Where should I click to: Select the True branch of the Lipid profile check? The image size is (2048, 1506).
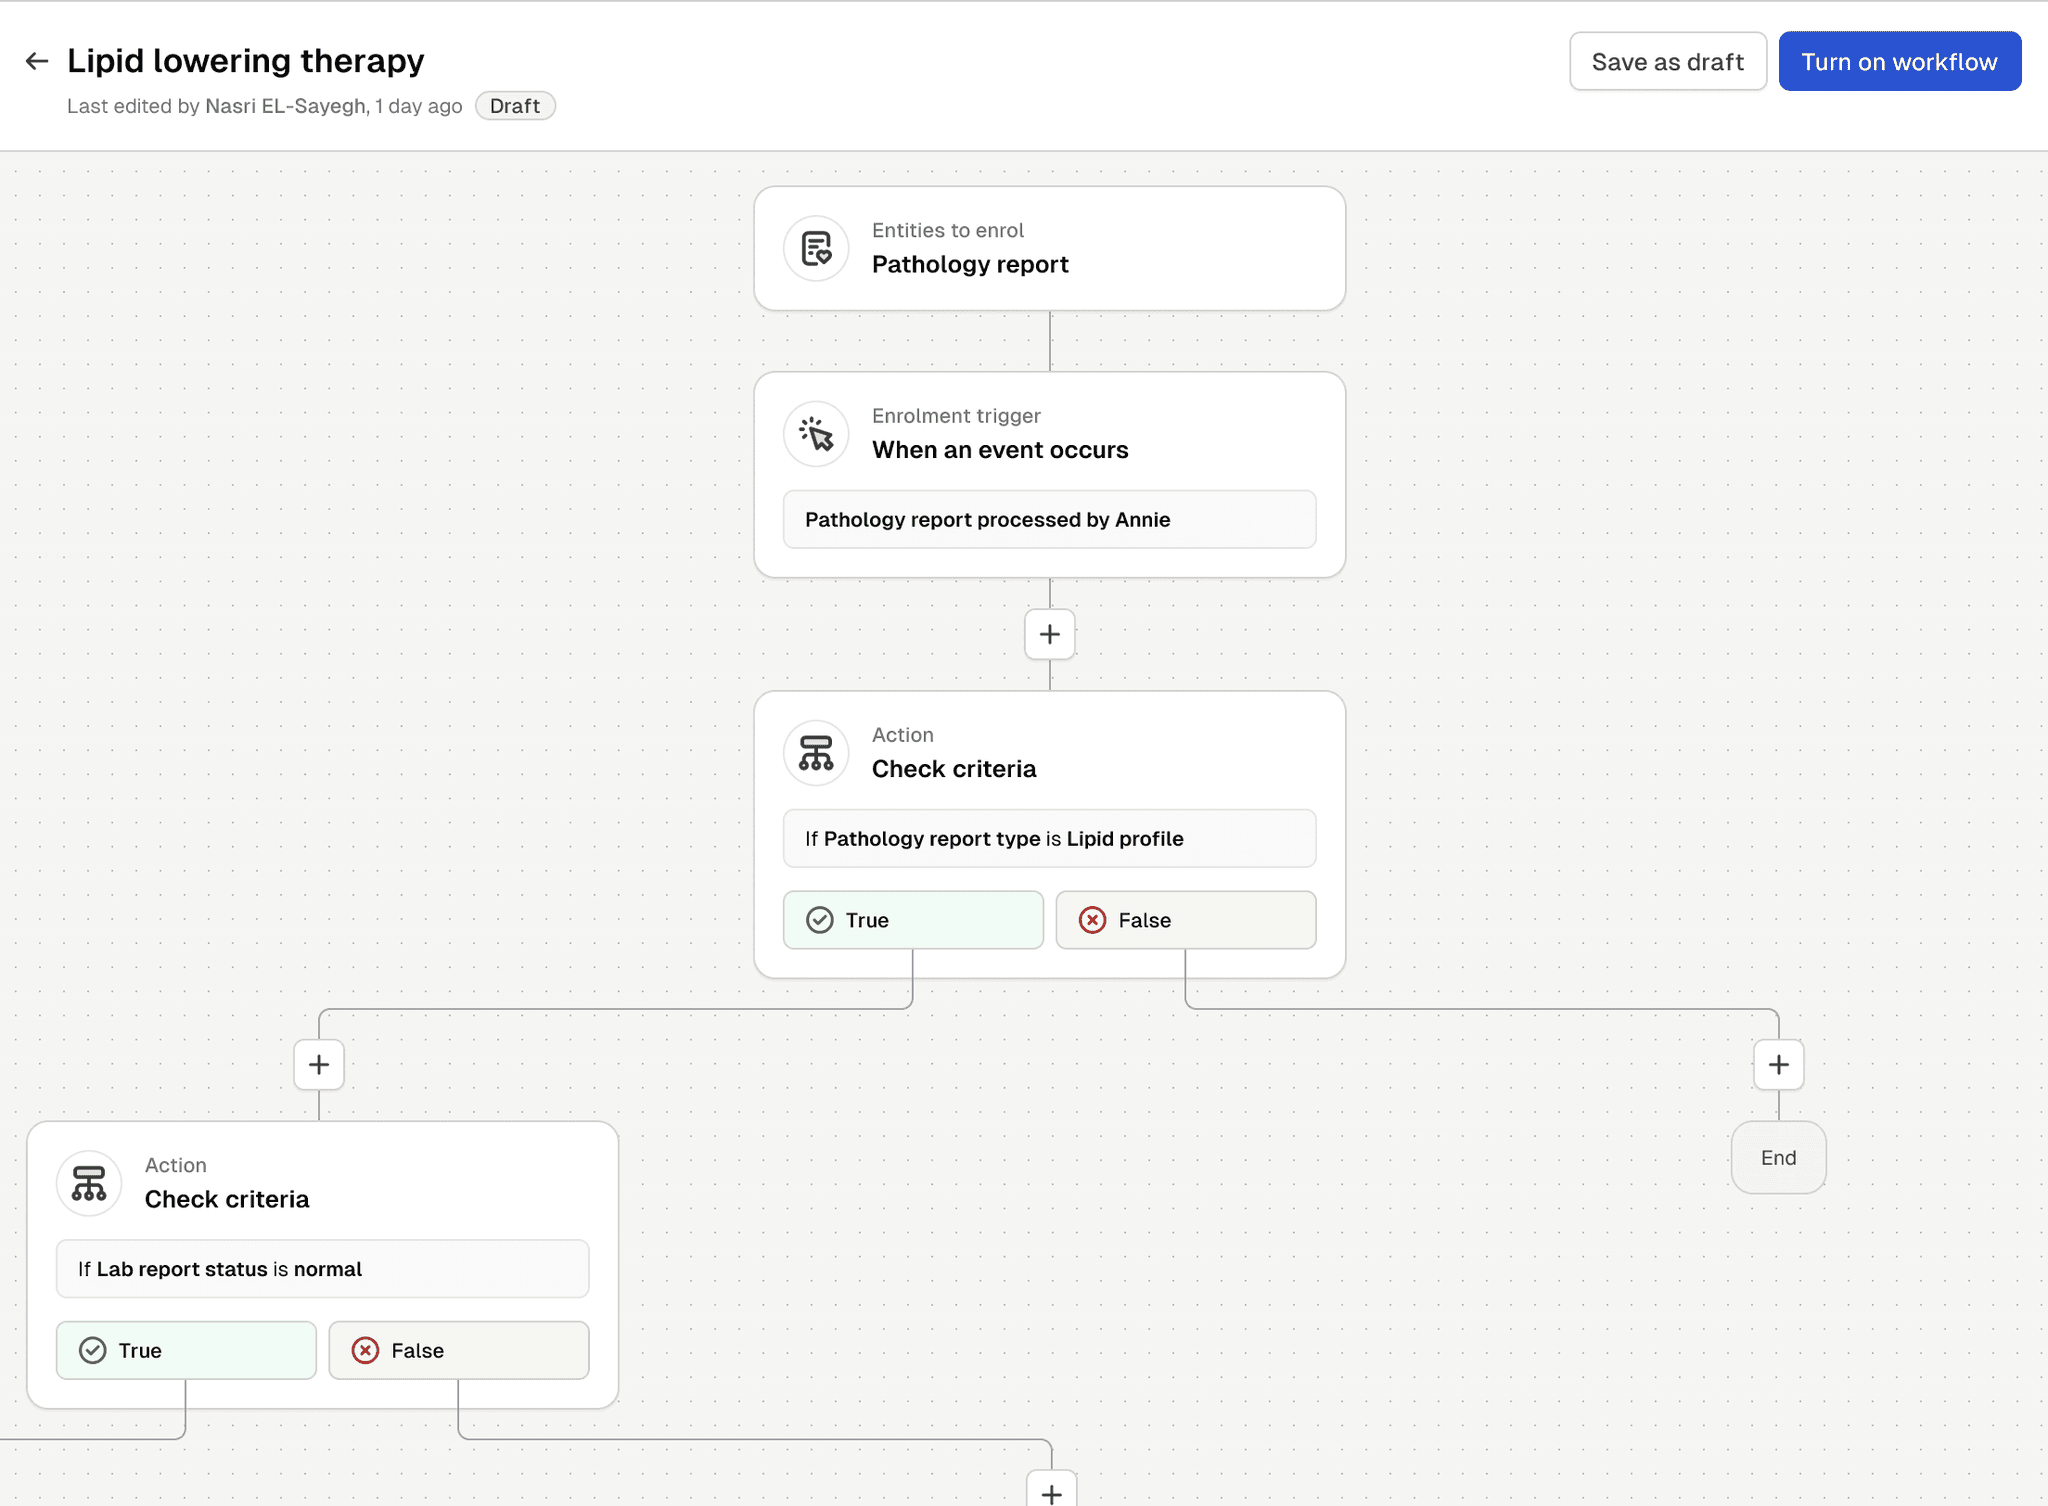913,919
